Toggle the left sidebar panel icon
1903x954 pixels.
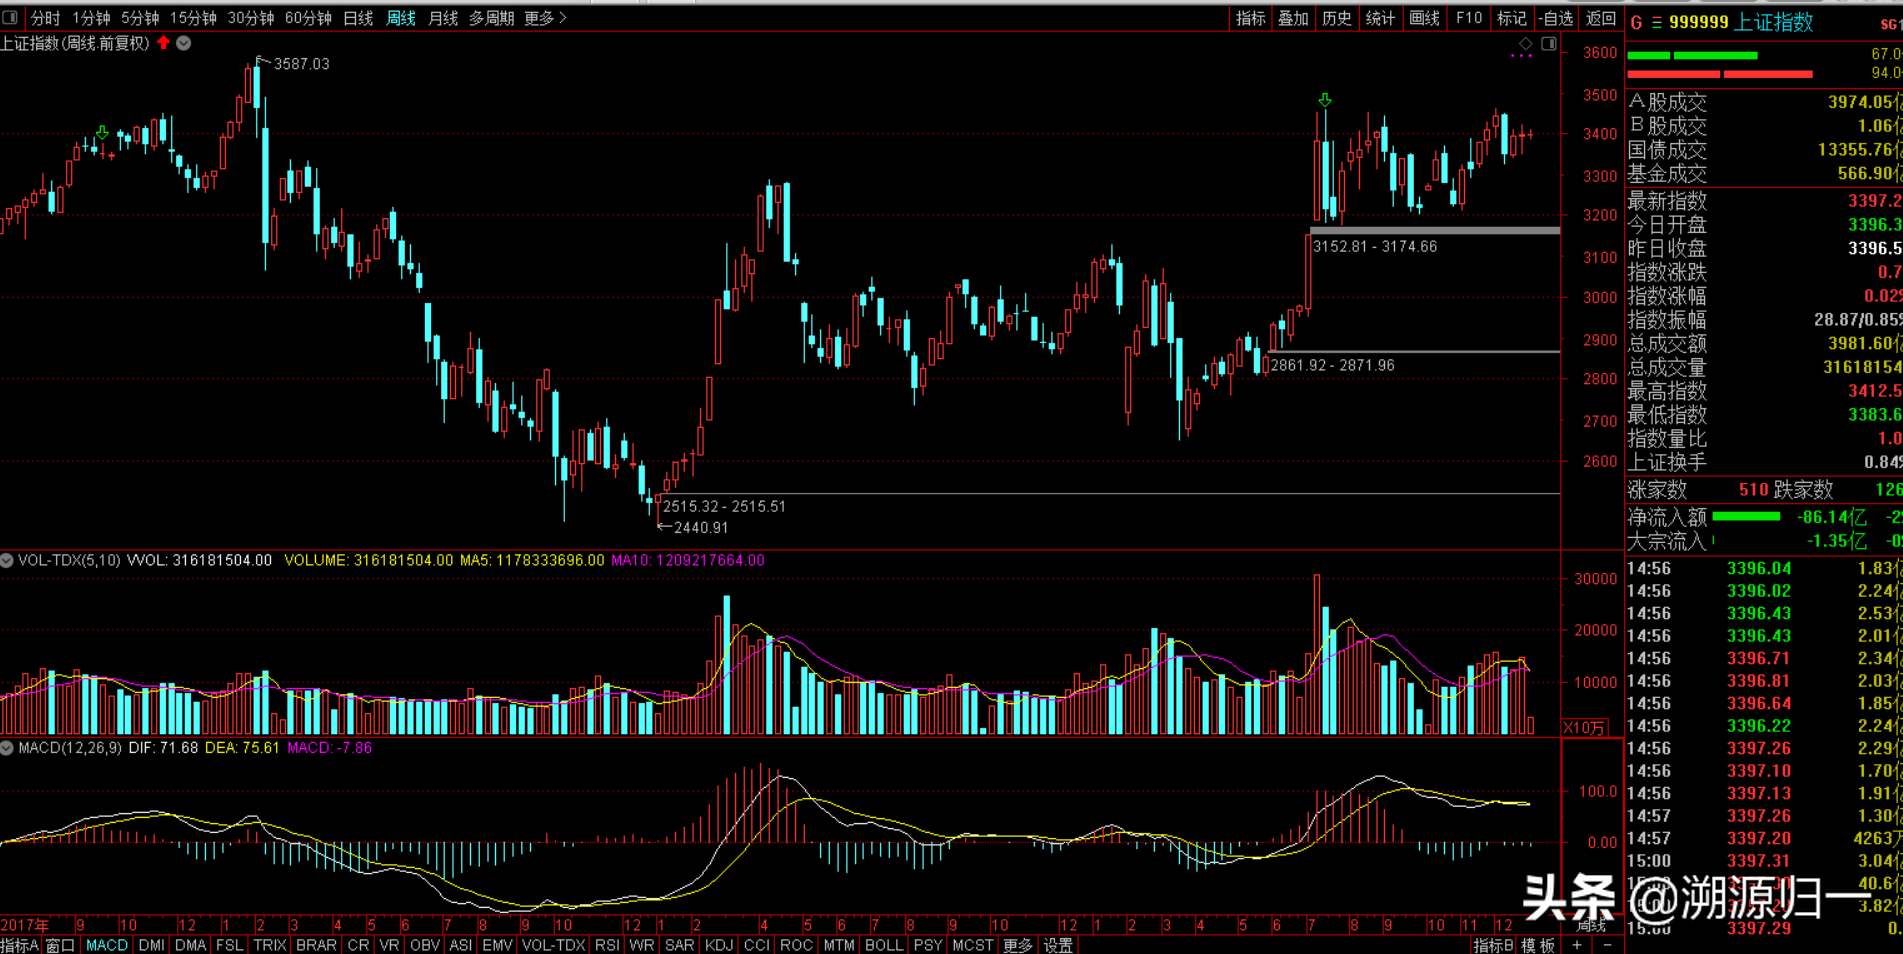10,17
